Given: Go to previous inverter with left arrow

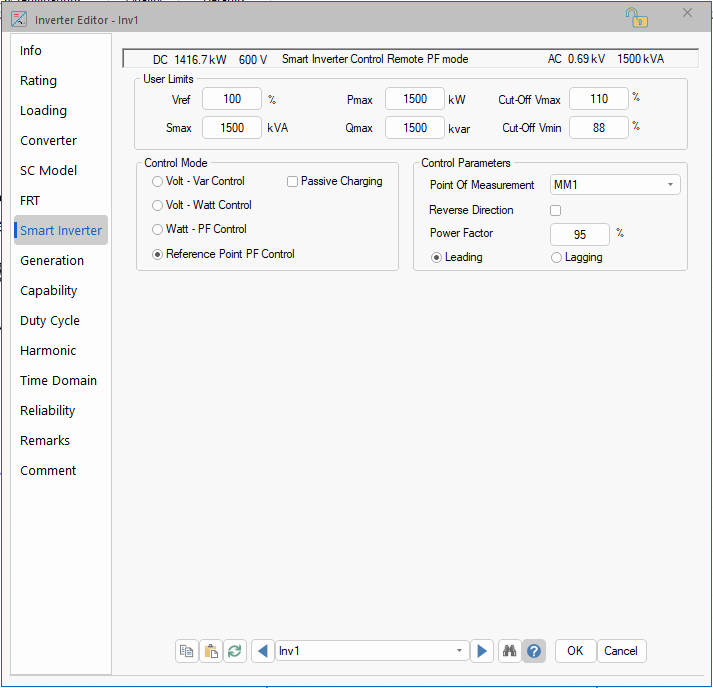Looking at the screenshot, I should [263, 651].
